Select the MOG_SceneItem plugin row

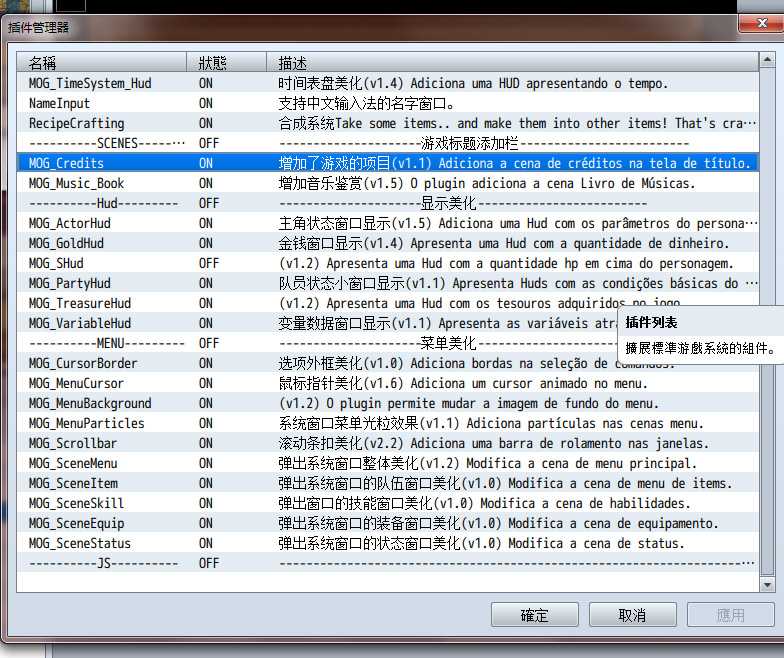[x=388, y=483]
